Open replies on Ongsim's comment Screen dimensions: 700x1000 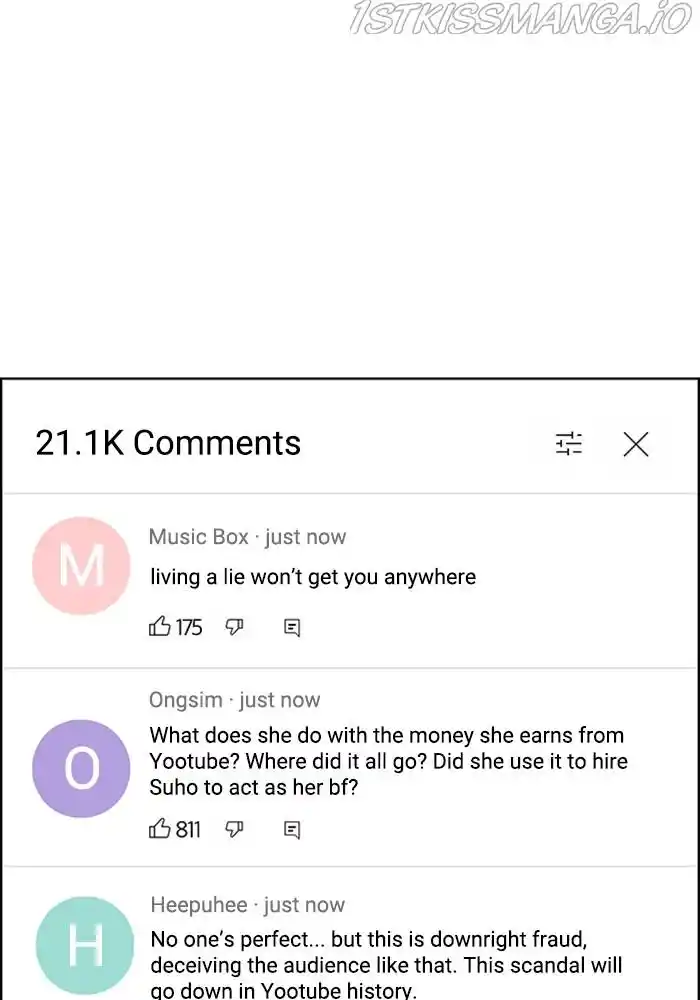pyautogui.click(x=292, y=830)
